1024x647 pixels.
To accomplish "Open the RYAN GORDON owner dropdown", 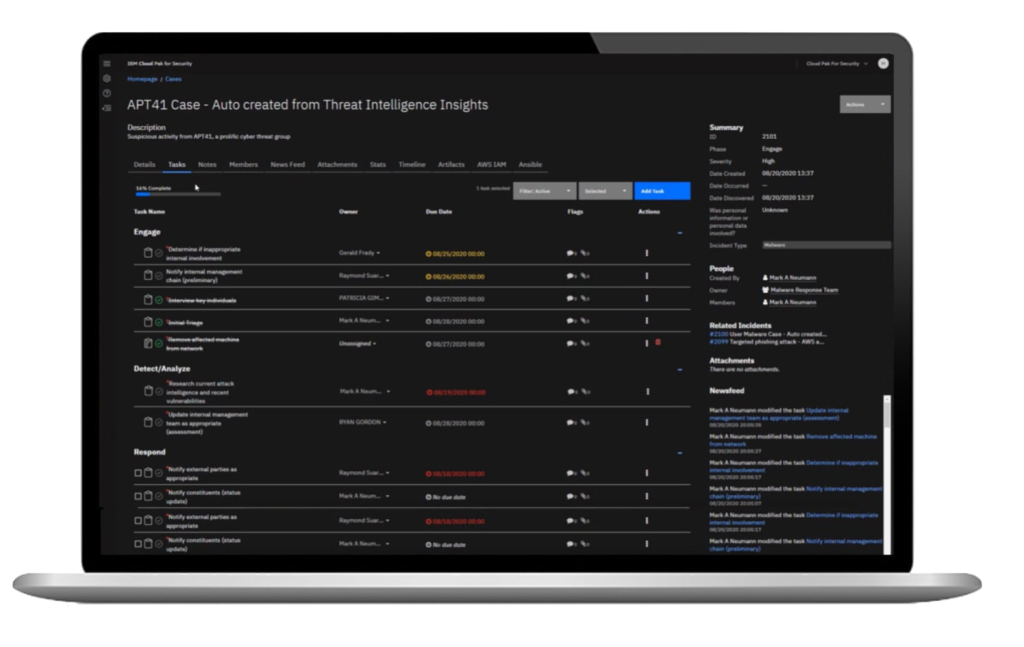I will [362, 422].
